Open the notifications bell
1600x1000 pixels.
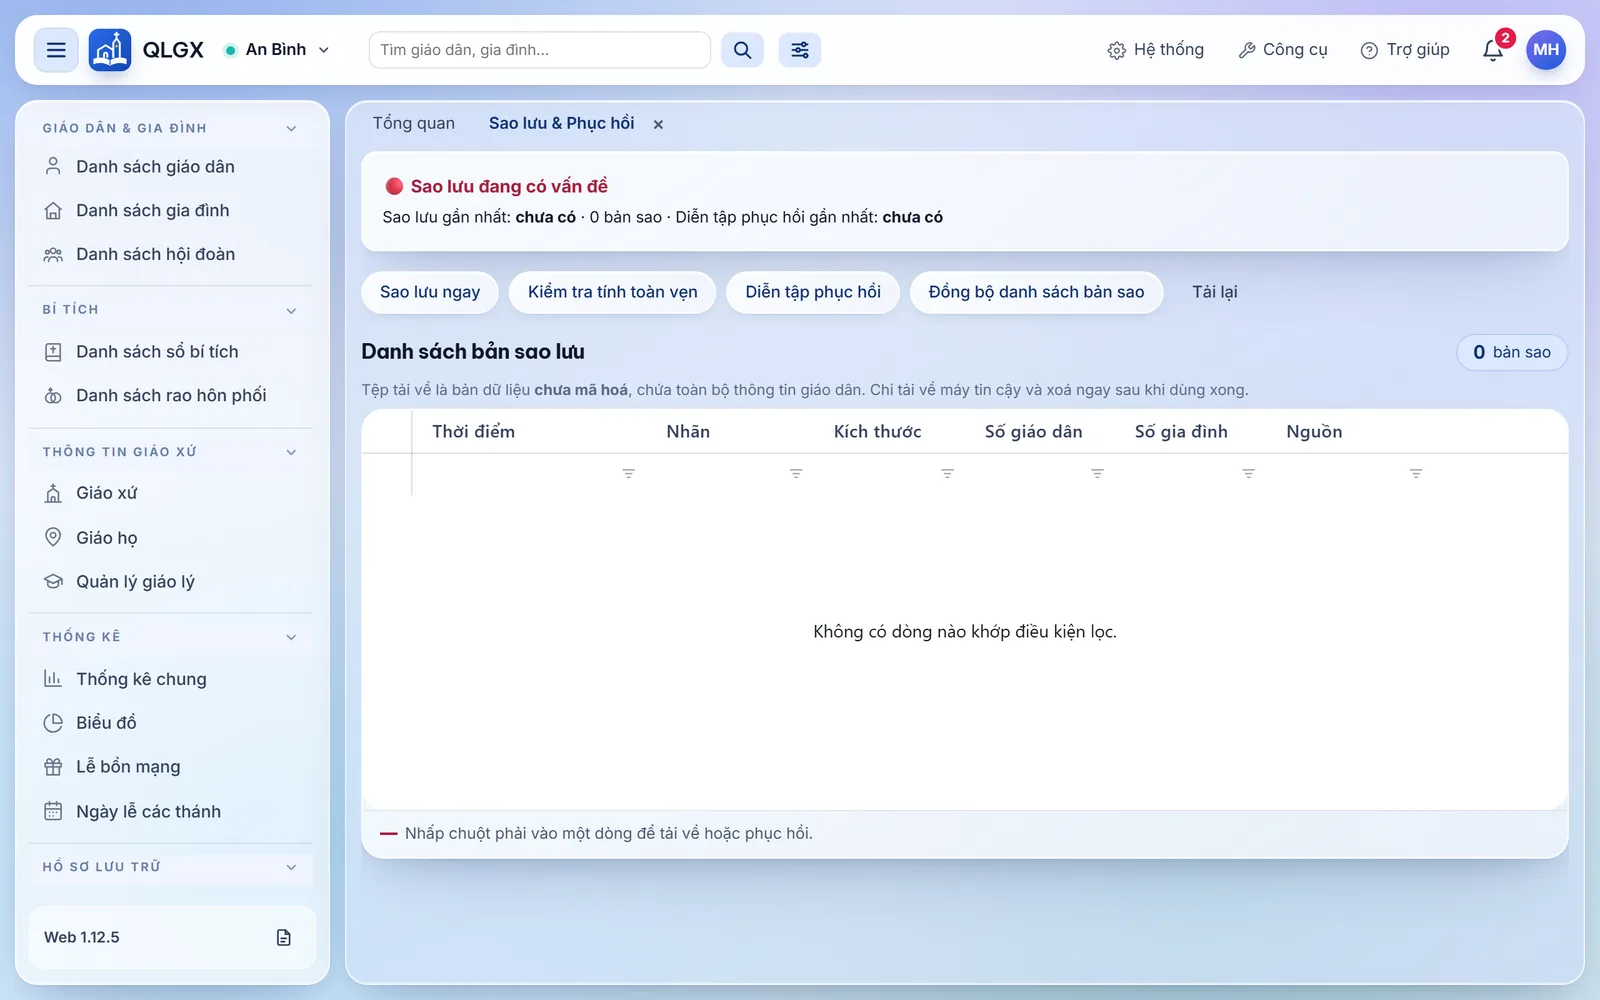(x=1493, y=50)
